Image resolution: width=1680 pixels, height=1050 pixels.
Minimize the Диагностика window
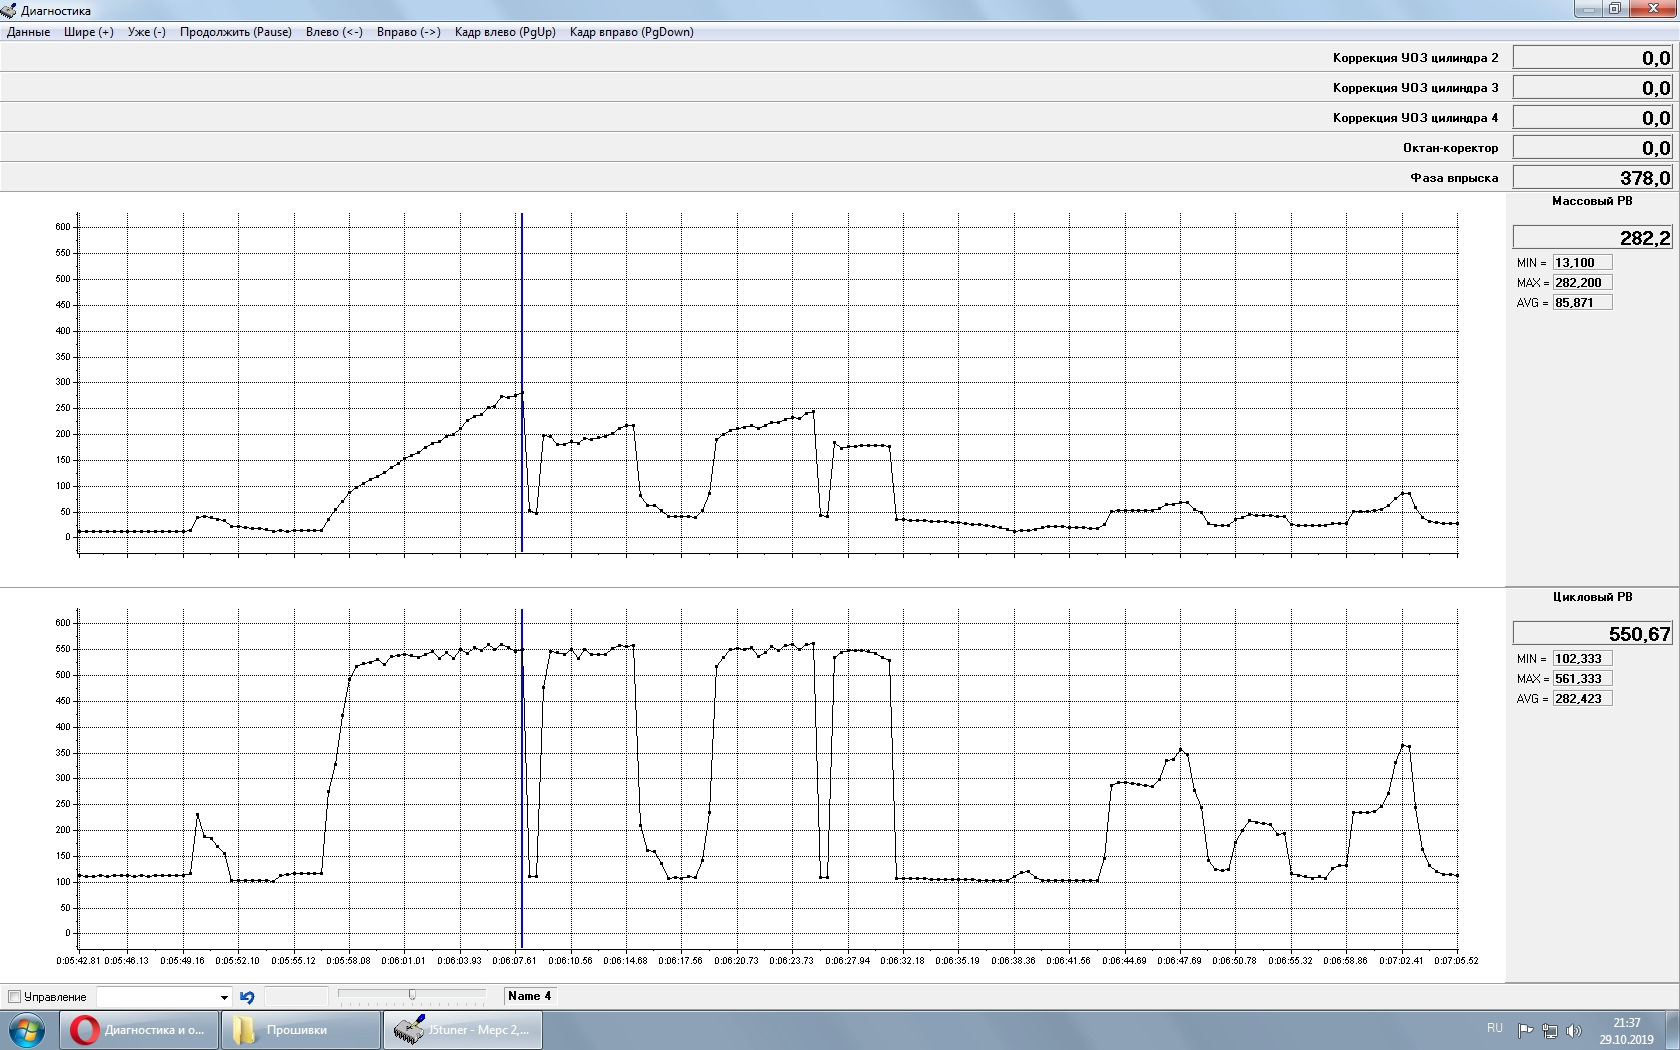coord(1589,9)
